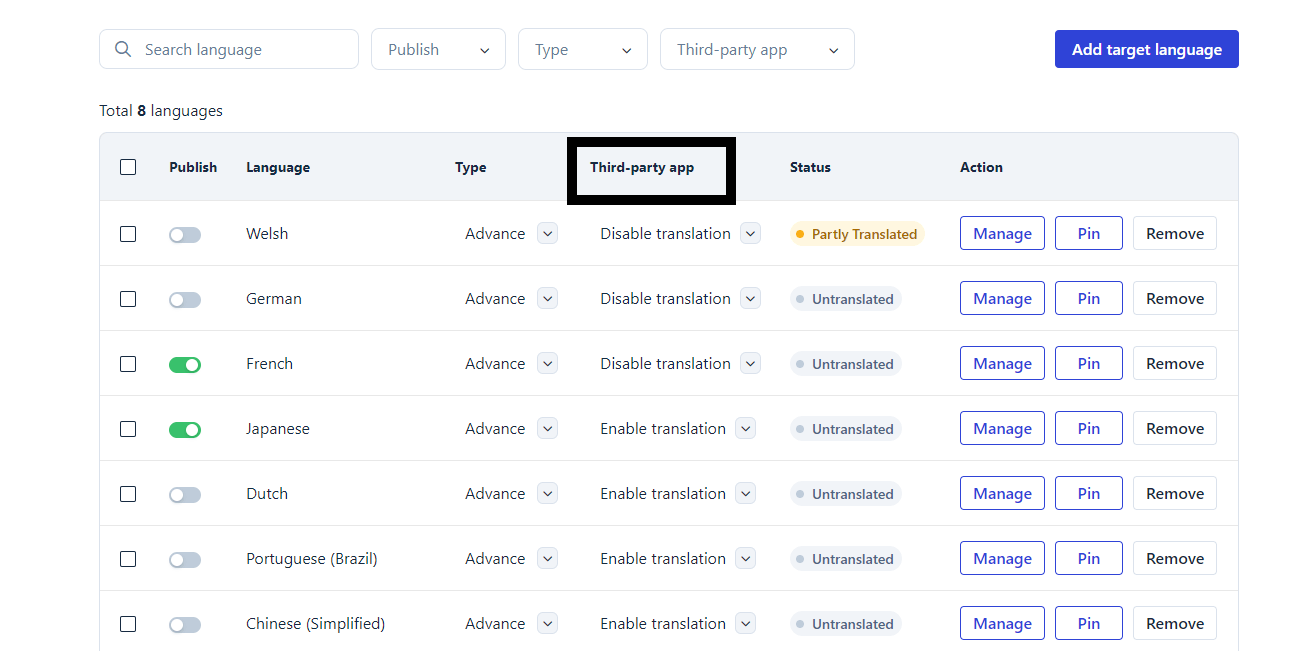Viewport: 1308px width, 651px height.
Task: Click Add target language button
Action: (x=1147, y=49)
